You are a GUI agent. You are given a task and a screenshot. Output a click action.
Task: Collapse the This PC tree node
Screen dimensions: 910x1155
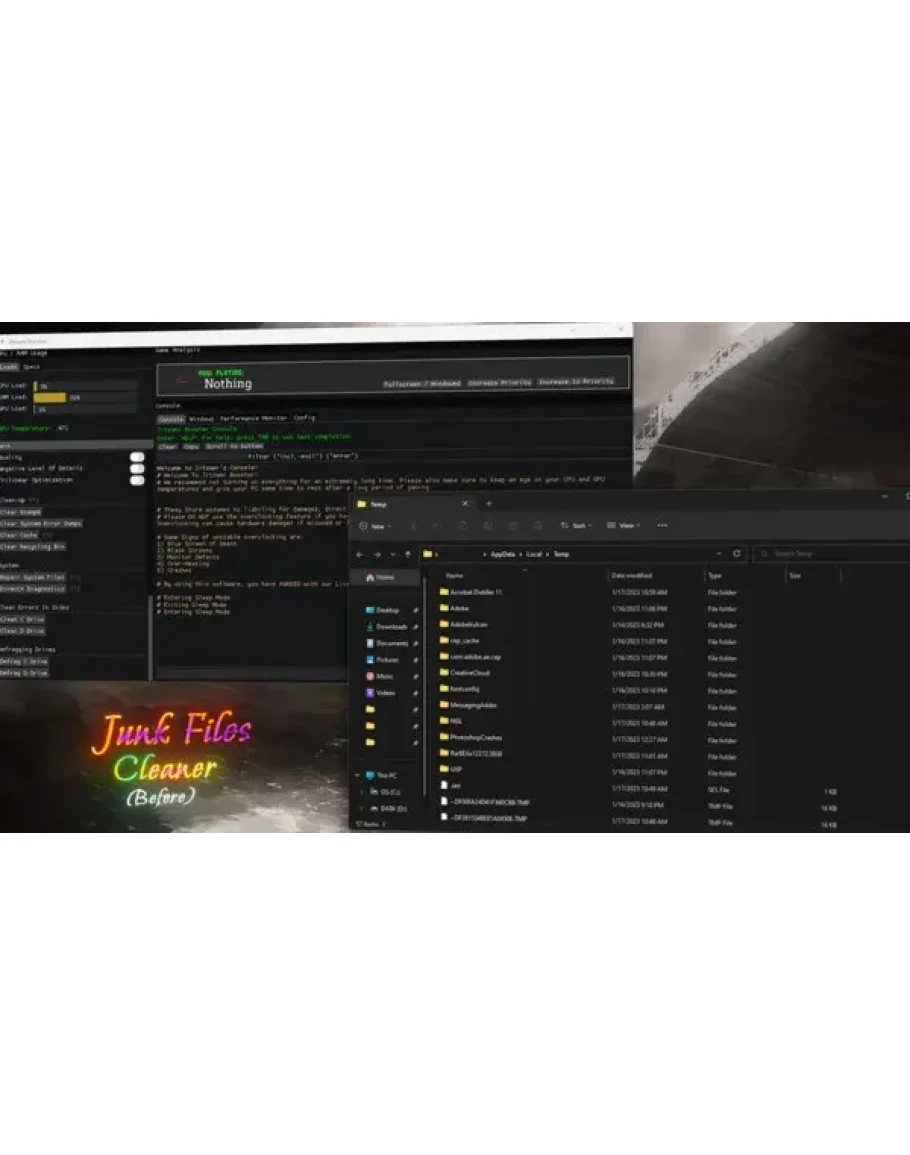pos(357,775)
